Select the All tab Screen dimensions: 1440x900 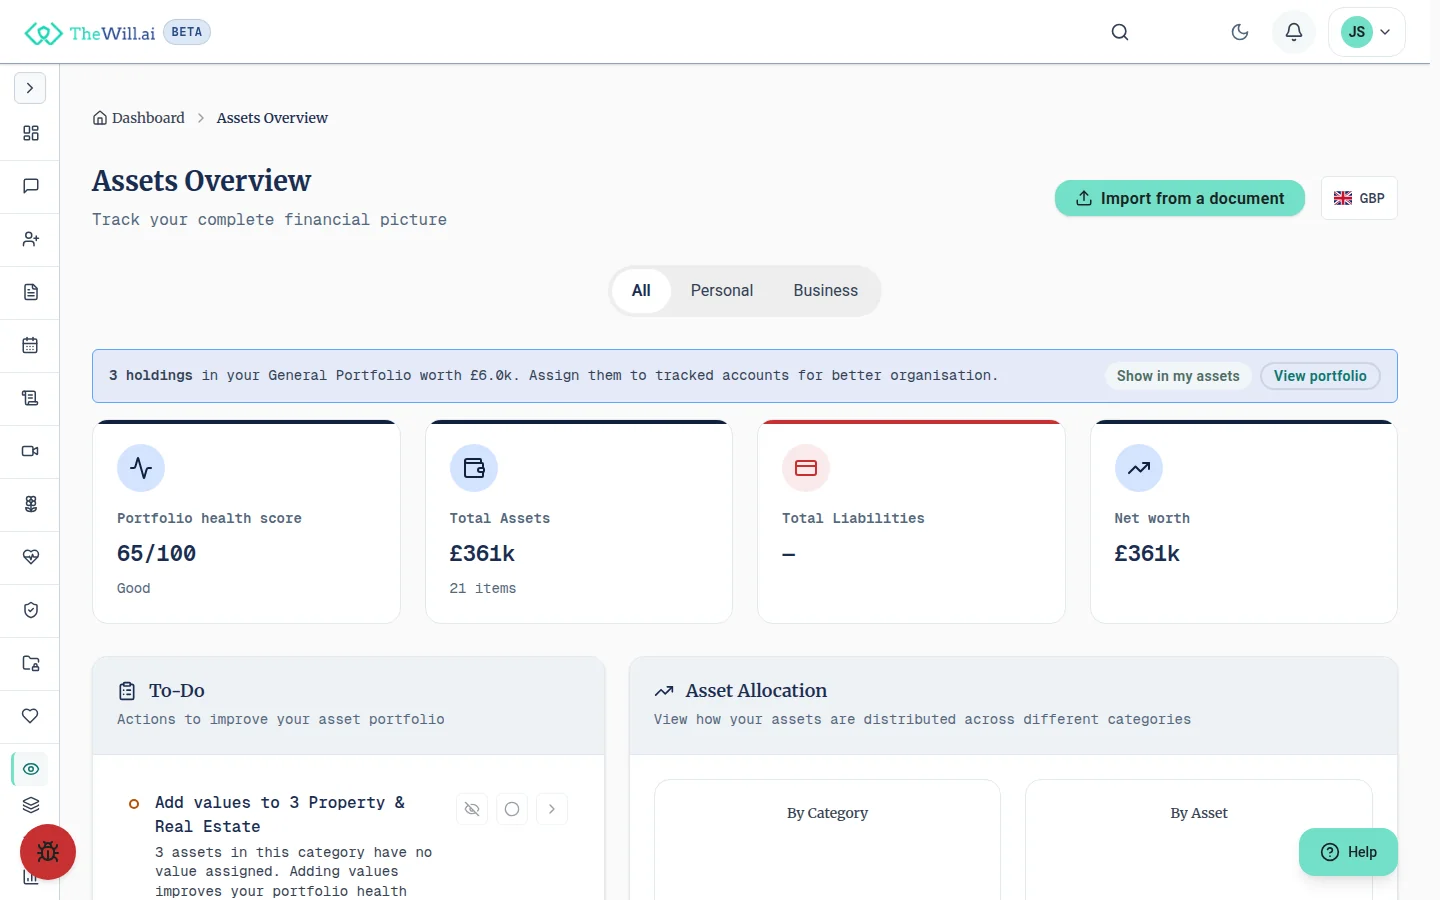[641, 291]
